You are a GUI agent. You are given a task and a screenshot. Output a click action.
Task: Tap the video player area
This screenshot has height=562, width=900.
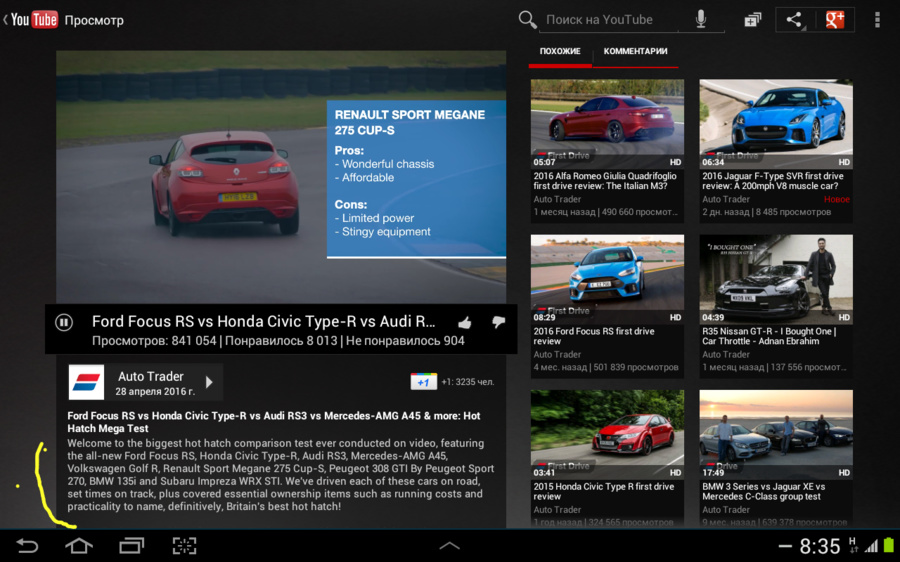(281, 177)
